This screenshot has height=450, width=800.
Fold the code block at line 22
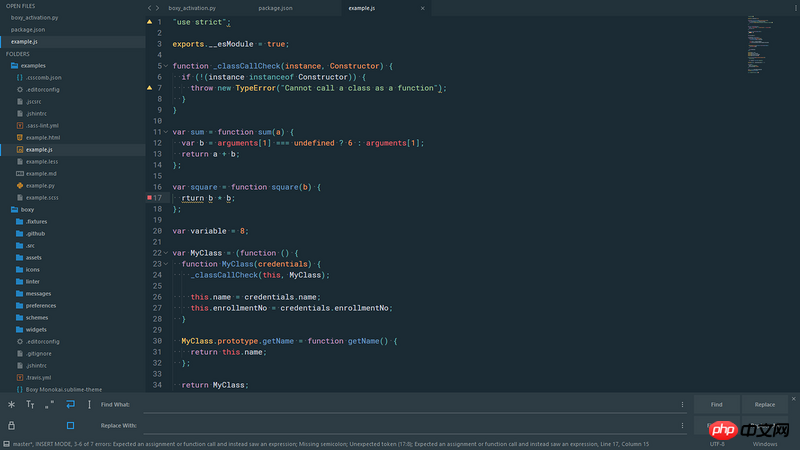(165, 253)
